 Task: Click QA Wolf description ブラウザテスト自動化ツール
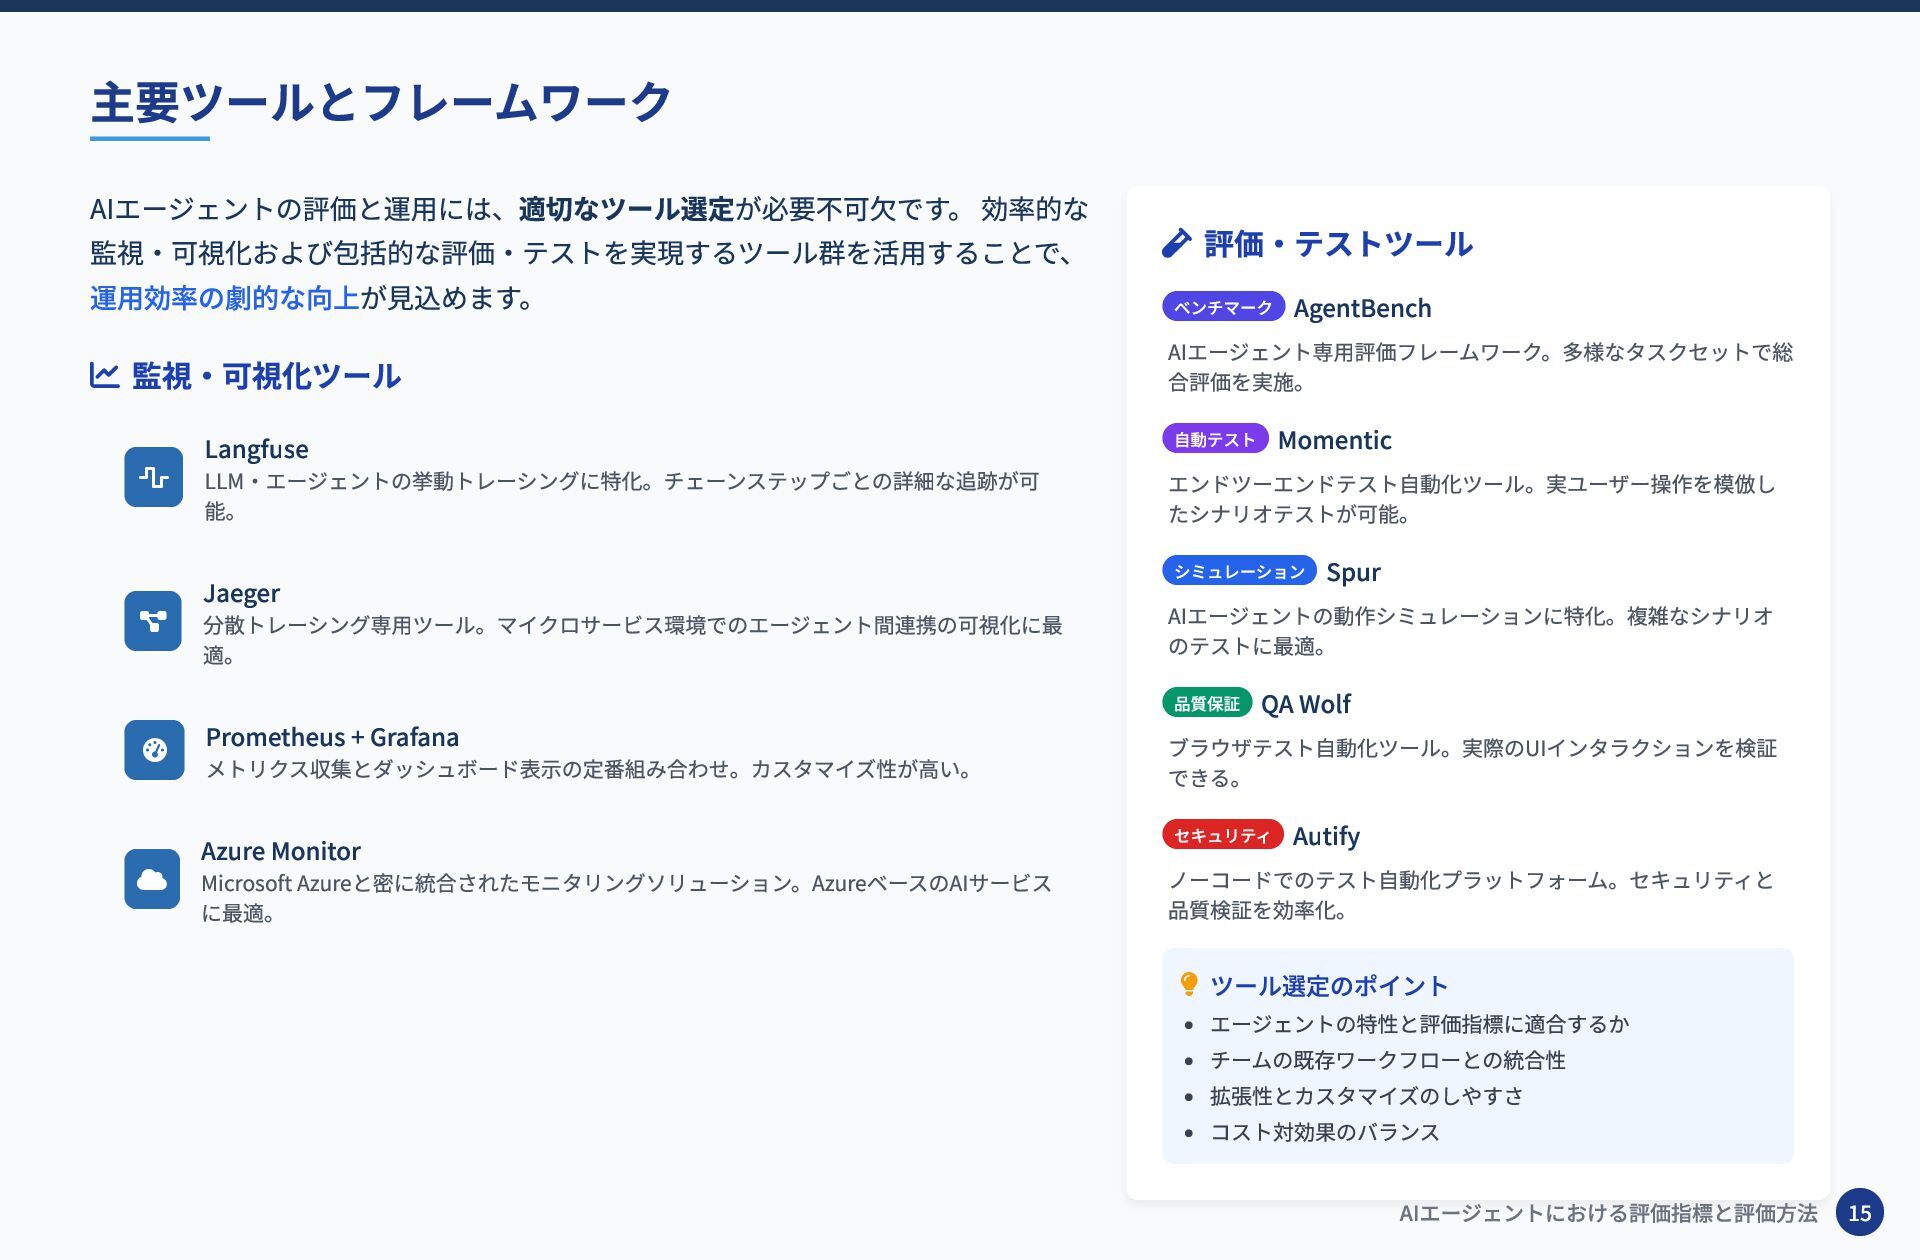tap(1472, 763)
